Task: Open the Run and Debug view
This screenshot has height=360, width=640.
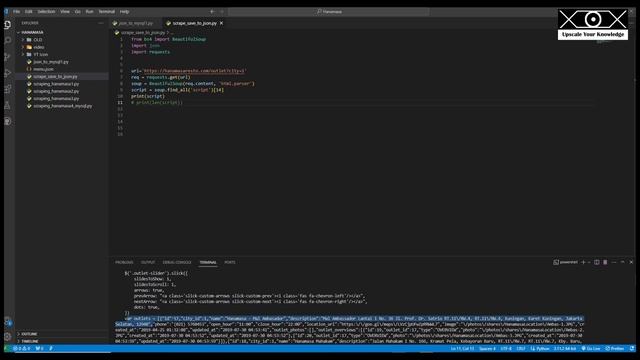Action: [8, 73]
